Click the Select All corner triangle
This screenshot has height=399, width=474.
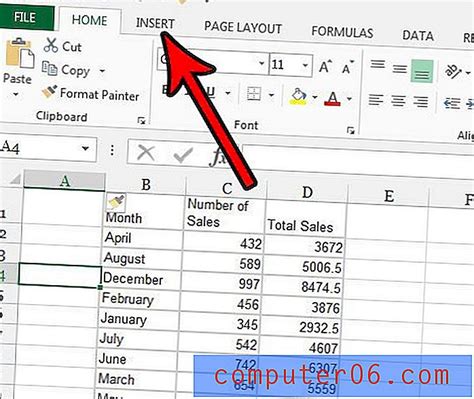tap(15, 179)
